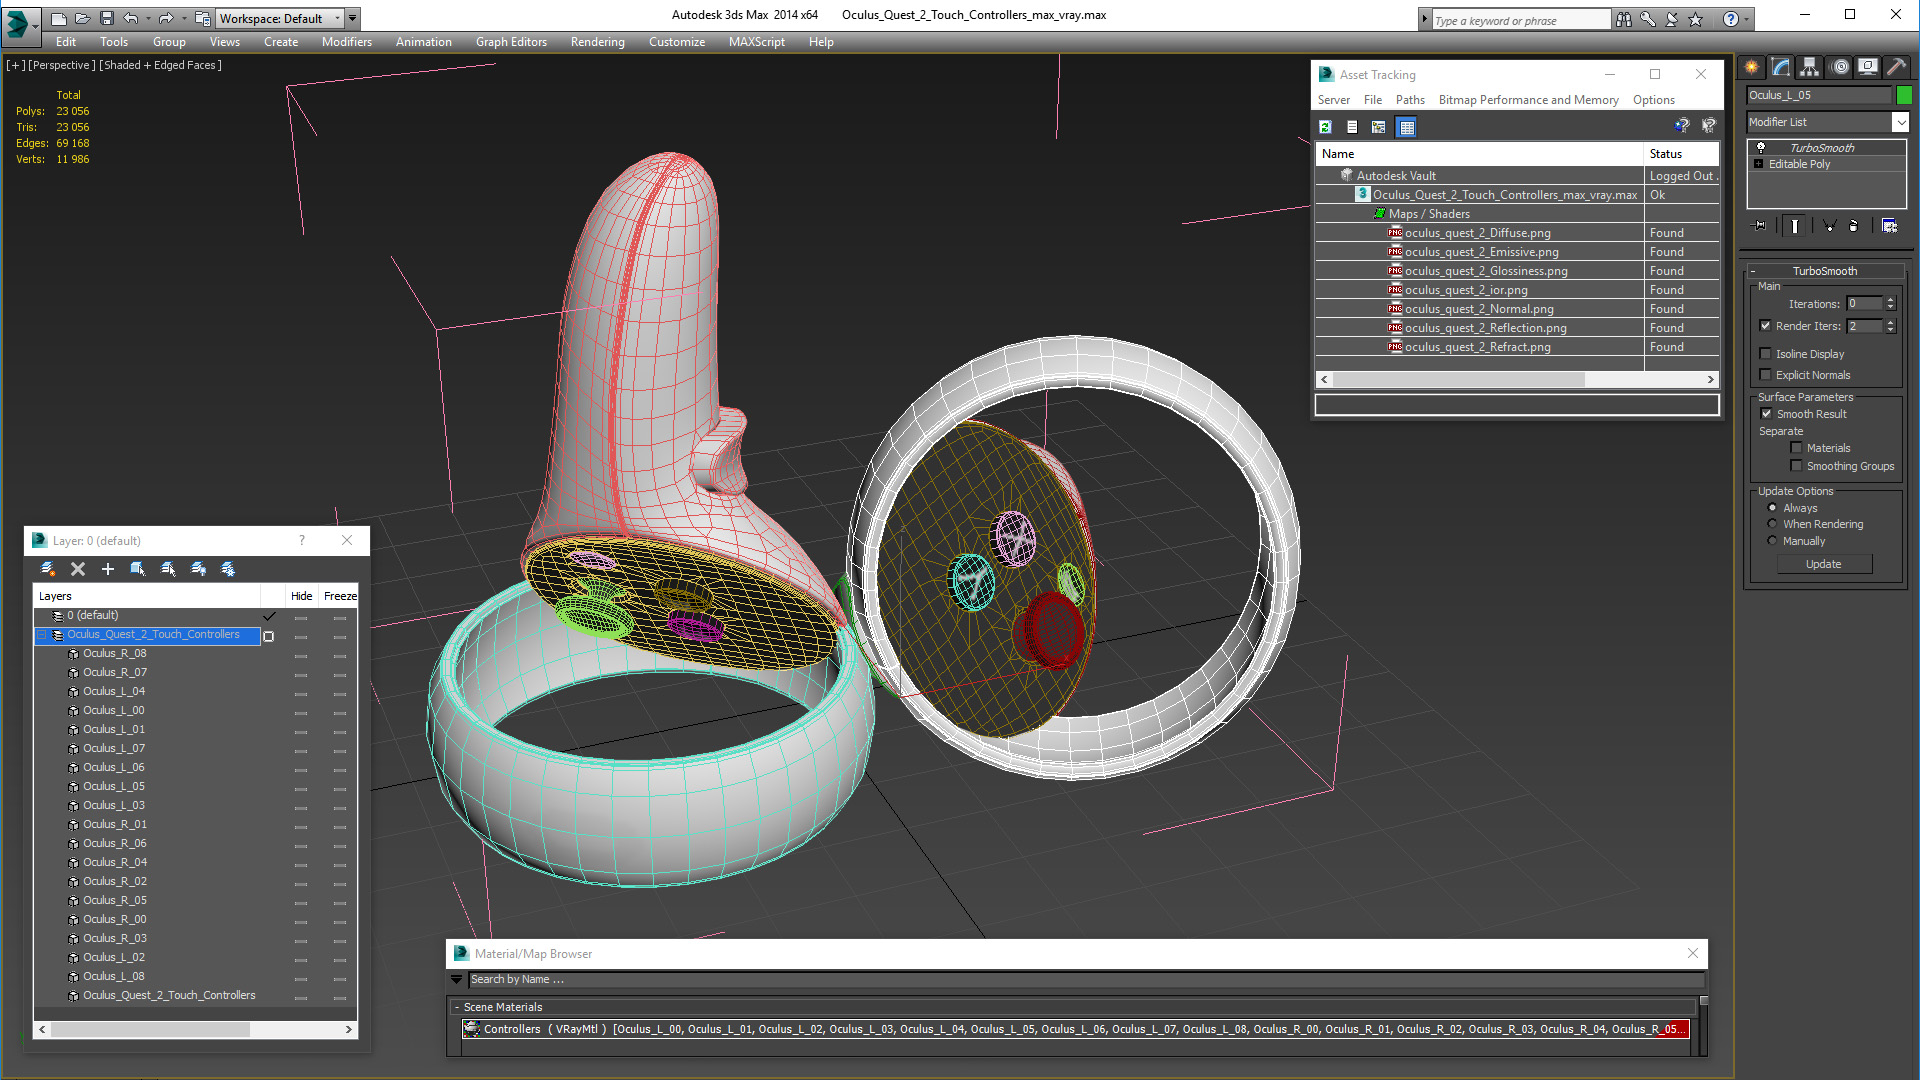Select the Always update option
The image size is (1920, 1080).
[x=1773, y=508]
